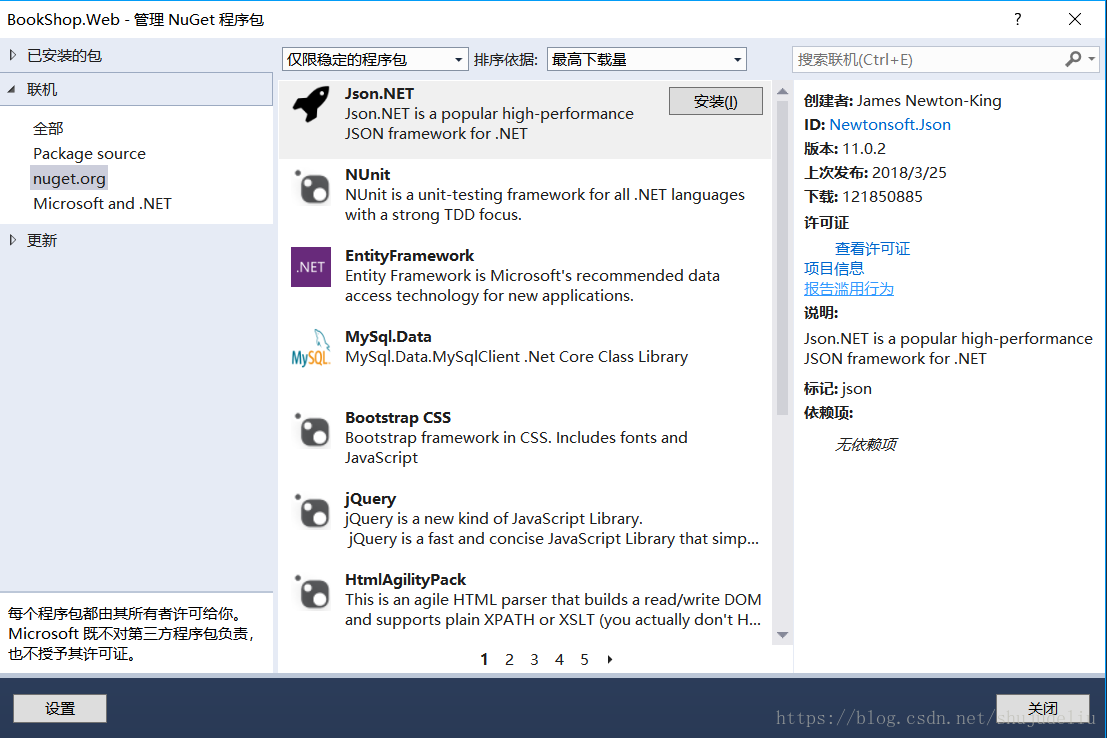Select page 1 in the pager
This screenshot has height=738, width=1107.
[x=484, y=660]
